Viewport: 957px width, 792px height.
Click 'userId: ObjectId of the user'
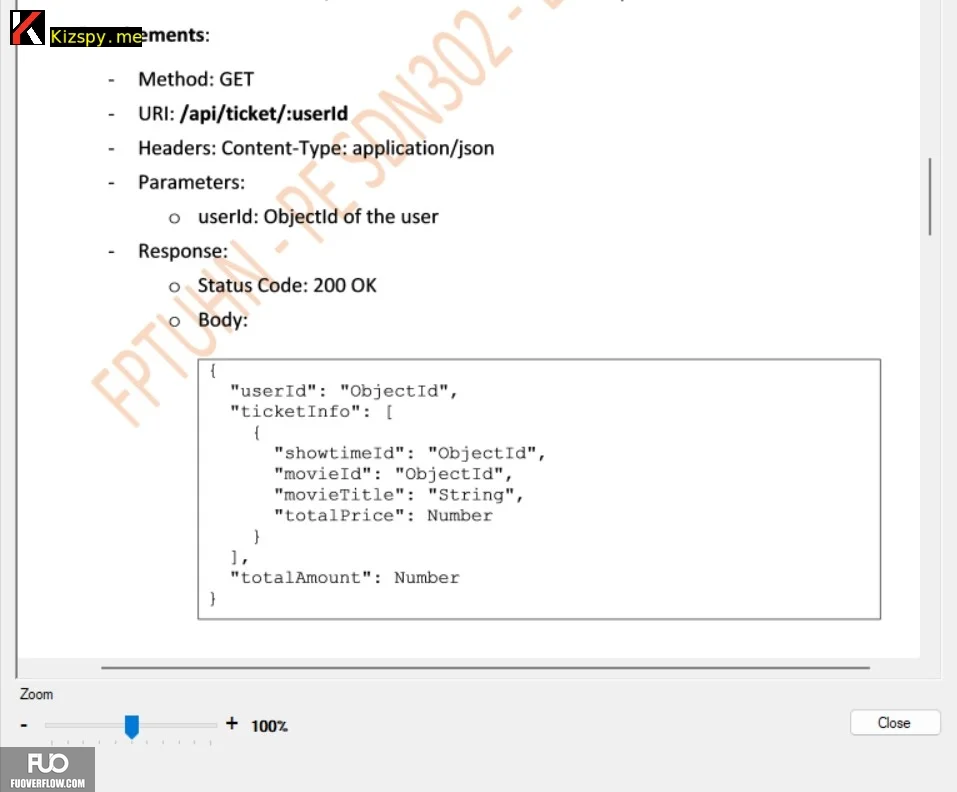(318, 217)
